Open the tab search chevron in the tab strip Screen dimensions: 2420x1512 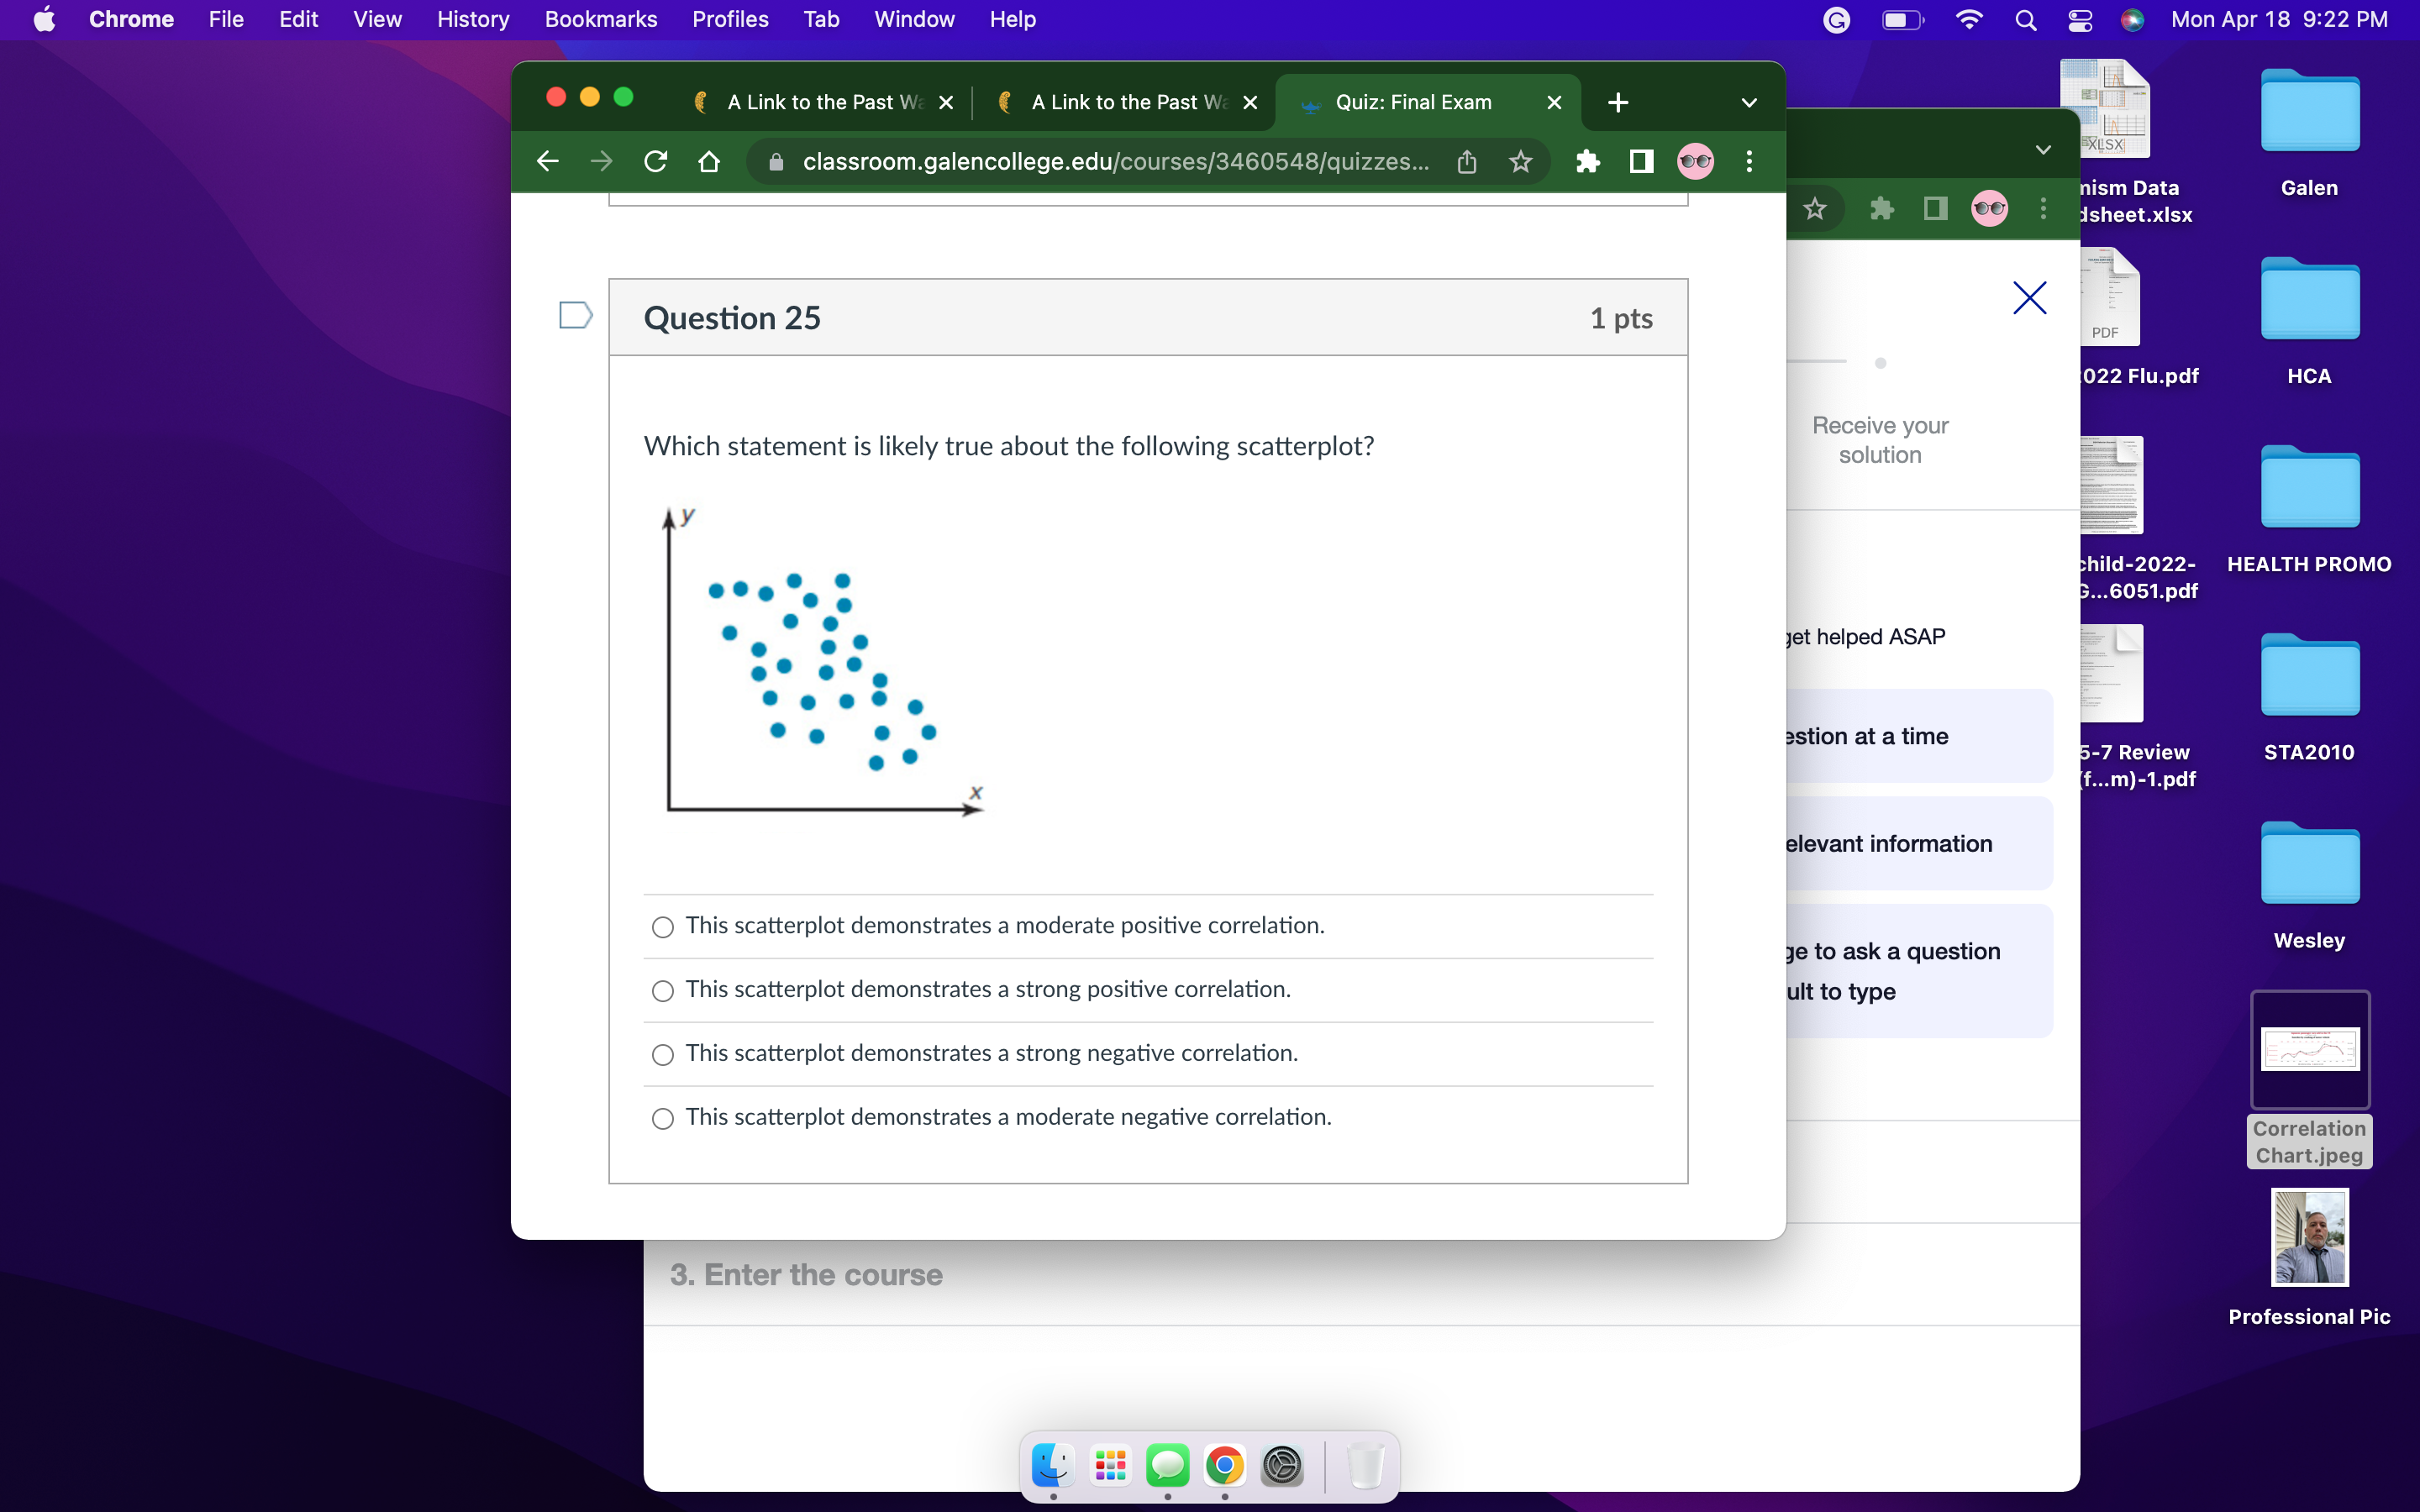pos(1748,101)
